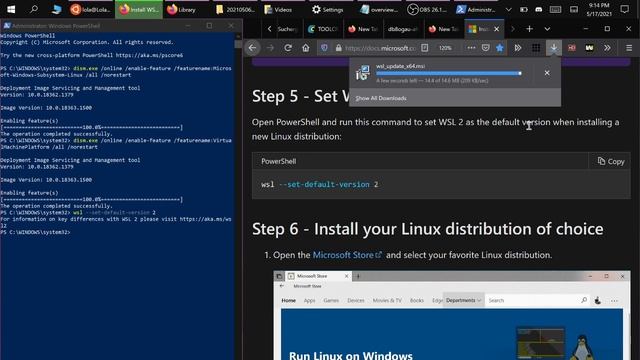The image size is (640, 360).
Task: Toggle reader view in address bar
Action: pos(424,48)
